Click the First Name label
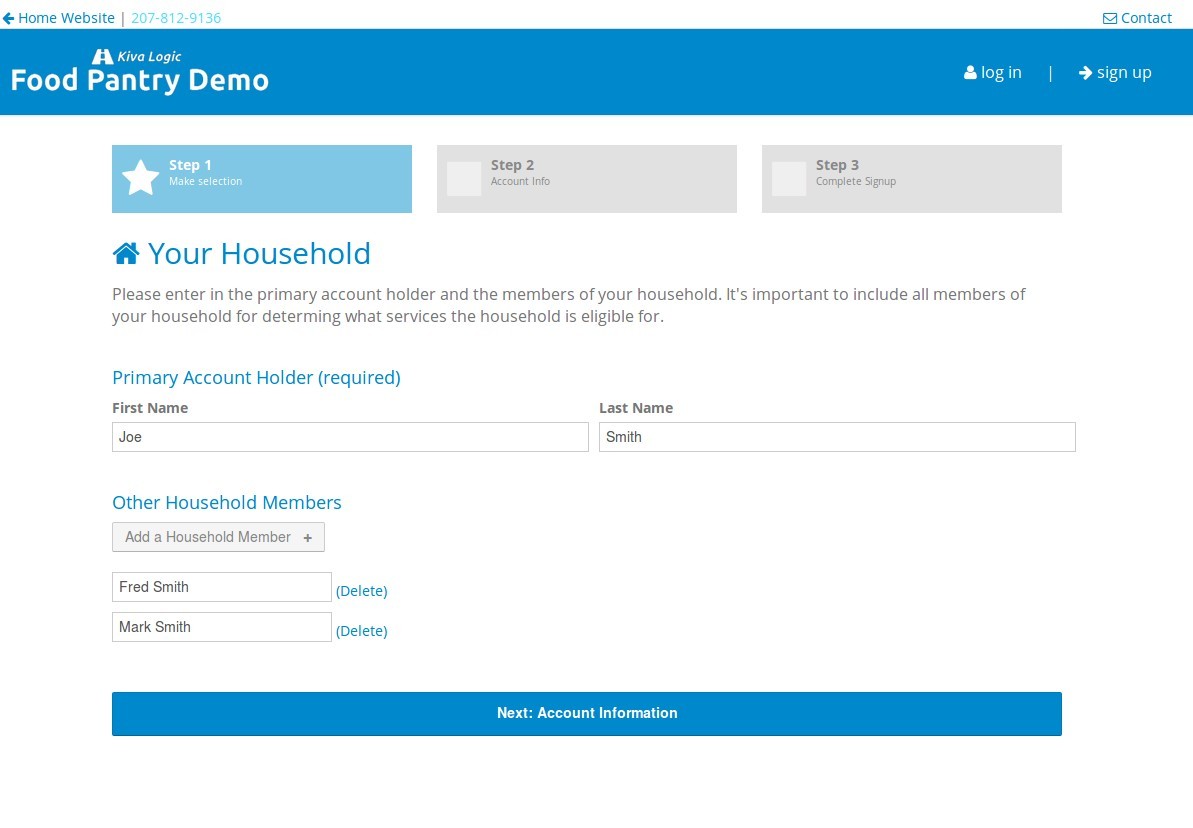1193x828 pixels. tap(150, 408)
